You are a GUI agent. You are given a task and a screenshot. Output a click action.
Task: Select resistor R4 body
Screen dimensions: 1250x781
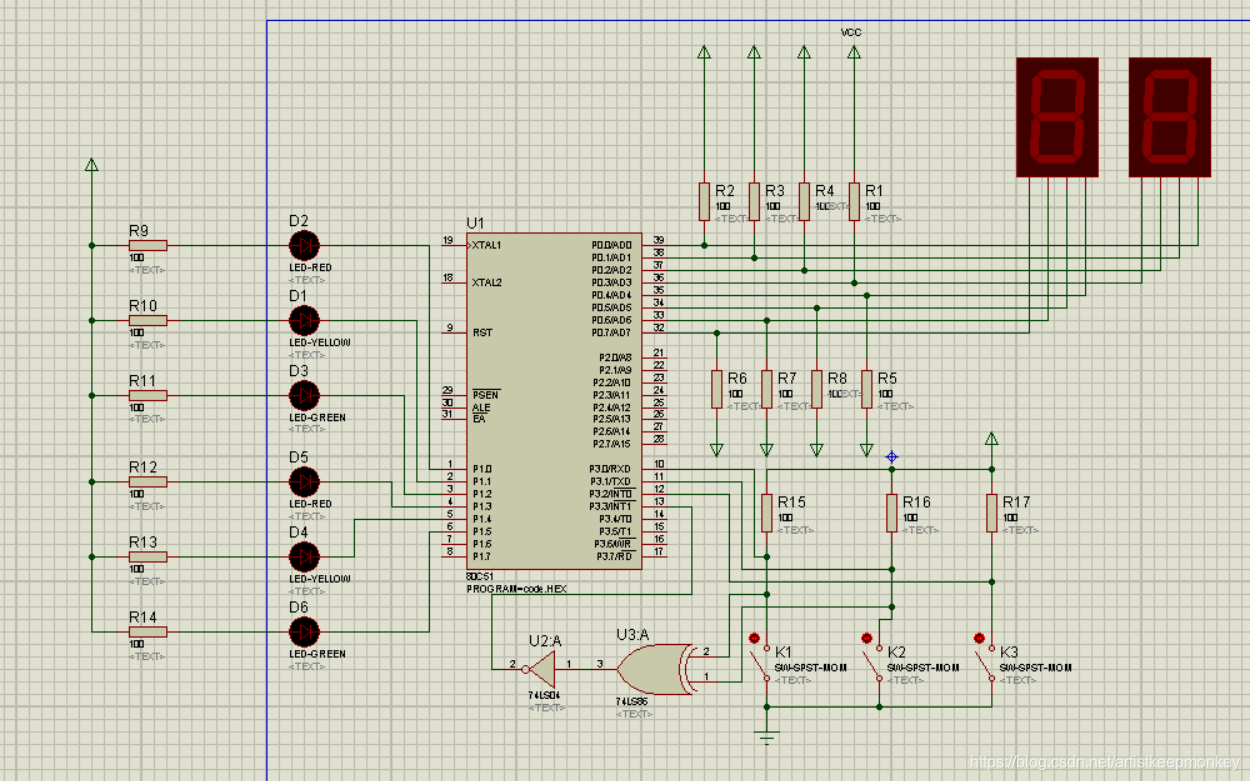pyautogui.click(x=804, y=201)
